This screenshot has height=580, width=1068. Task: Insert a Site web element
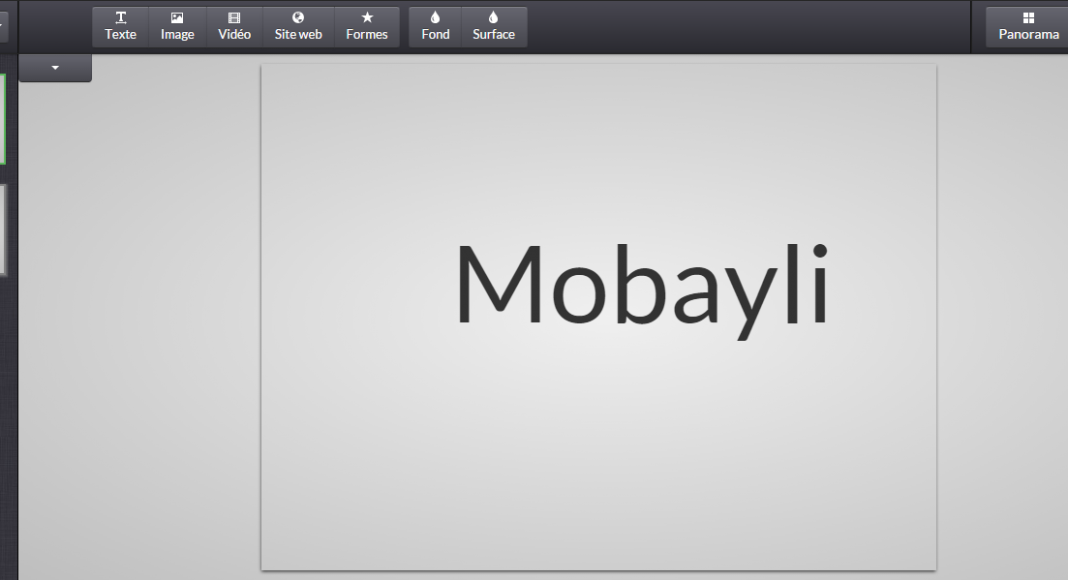(298, 27)
